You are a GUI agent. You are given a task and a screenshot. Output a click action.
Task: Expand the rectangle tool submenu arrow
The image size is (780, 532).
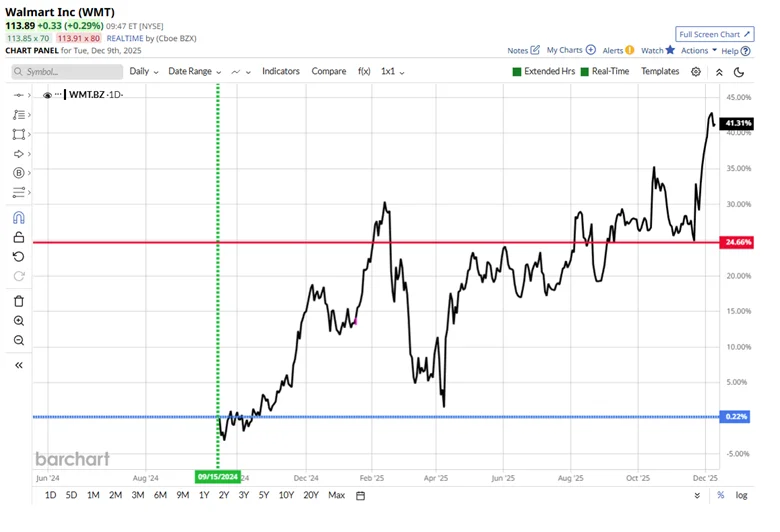coord(29,134)
